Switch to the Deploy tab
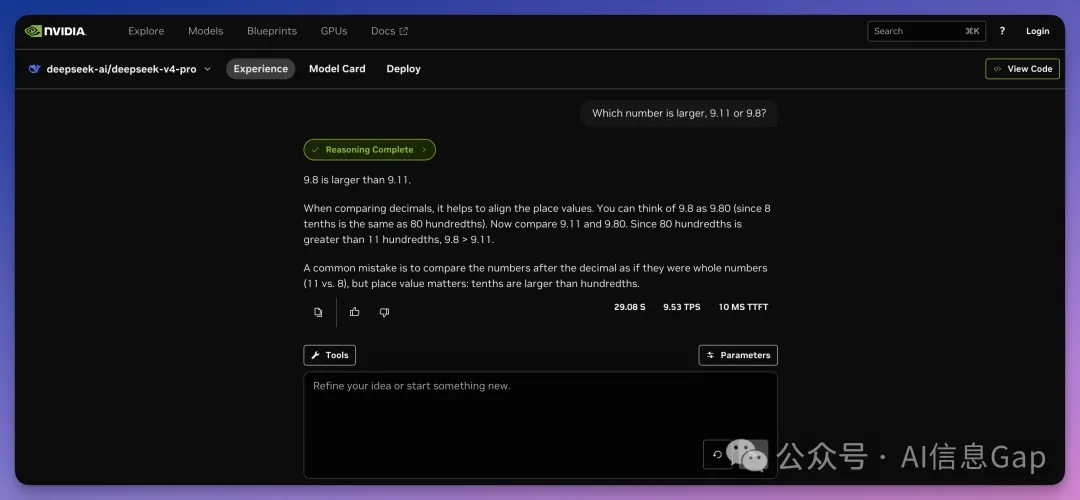 [404, 69]
